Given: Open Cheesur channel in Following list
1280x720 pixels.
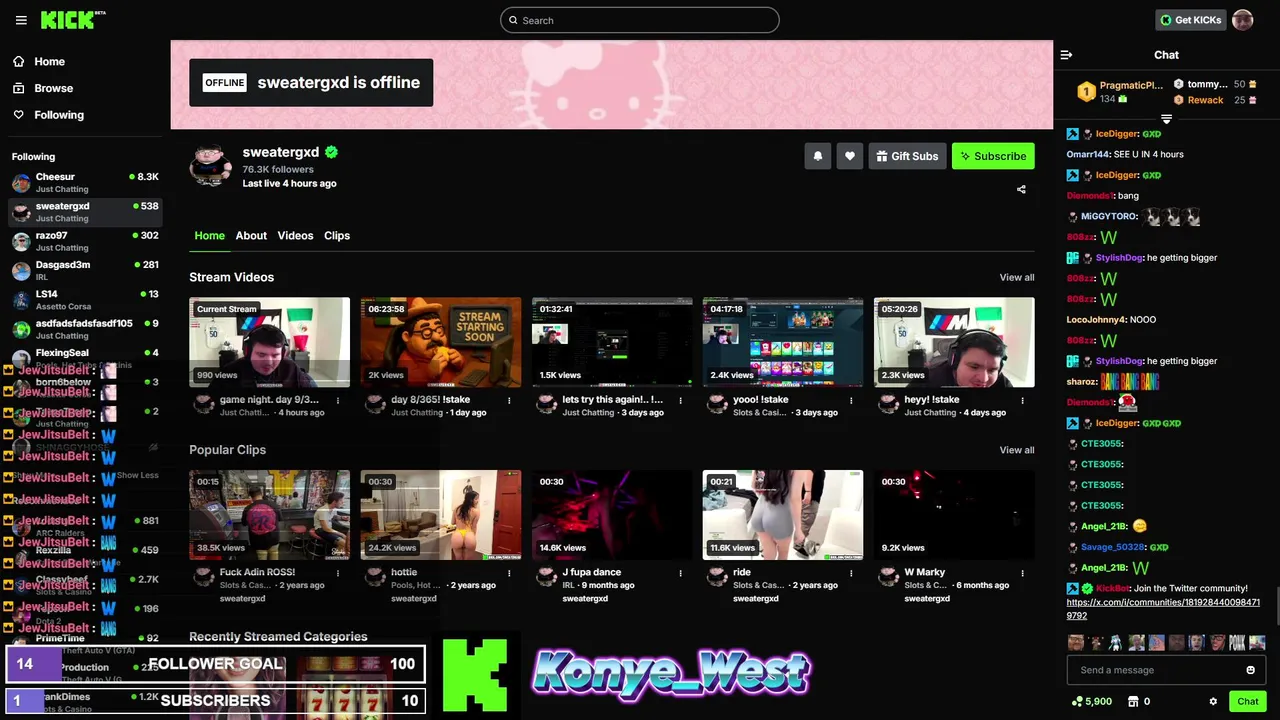Looking at the screenshot, I should [x=85, y=182].
